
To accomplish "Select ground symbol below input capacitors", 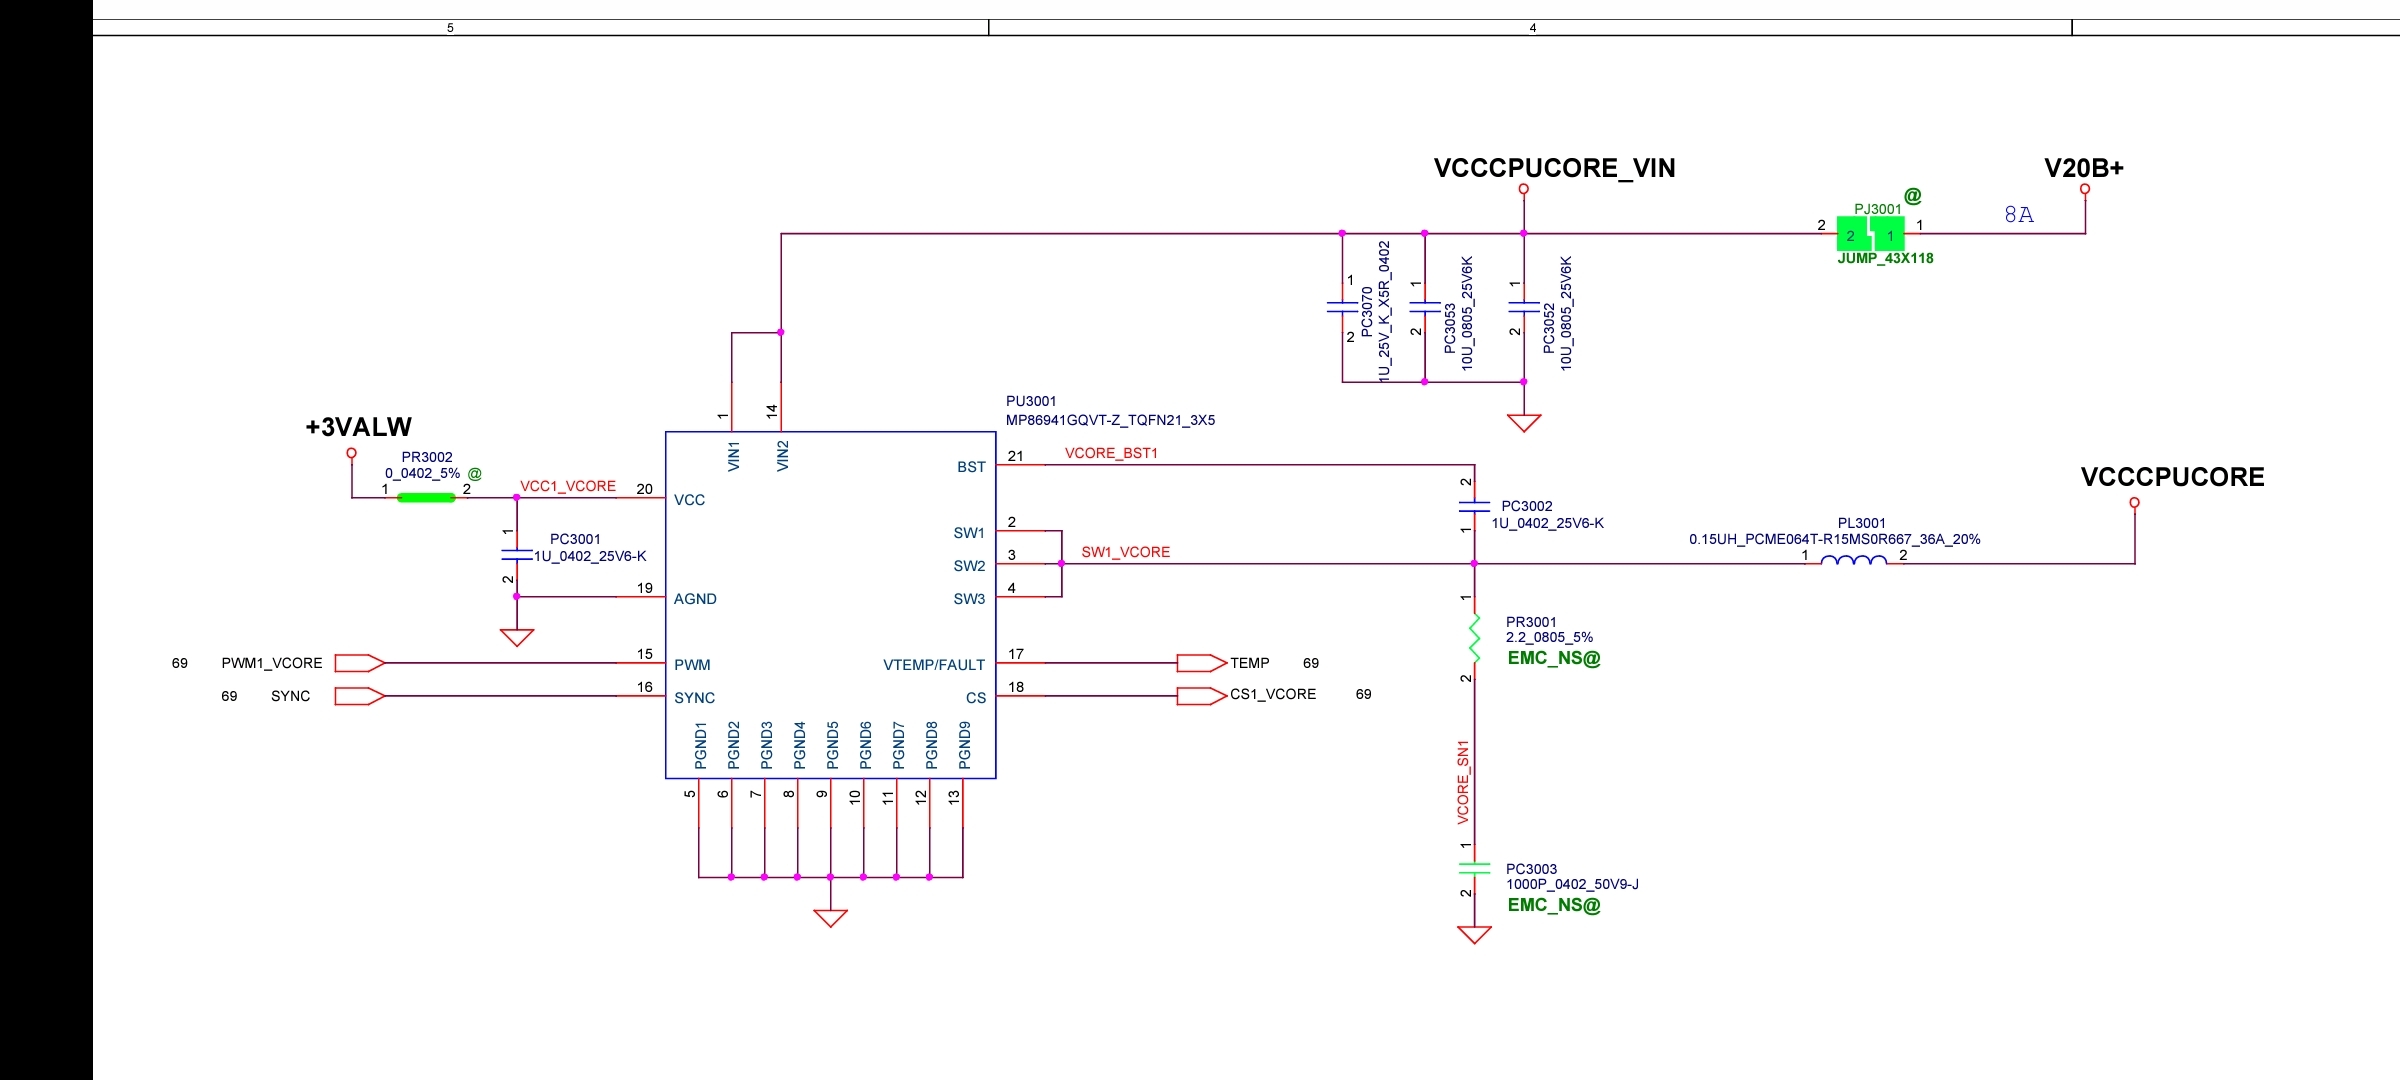I will click(x=1523, y=423).
